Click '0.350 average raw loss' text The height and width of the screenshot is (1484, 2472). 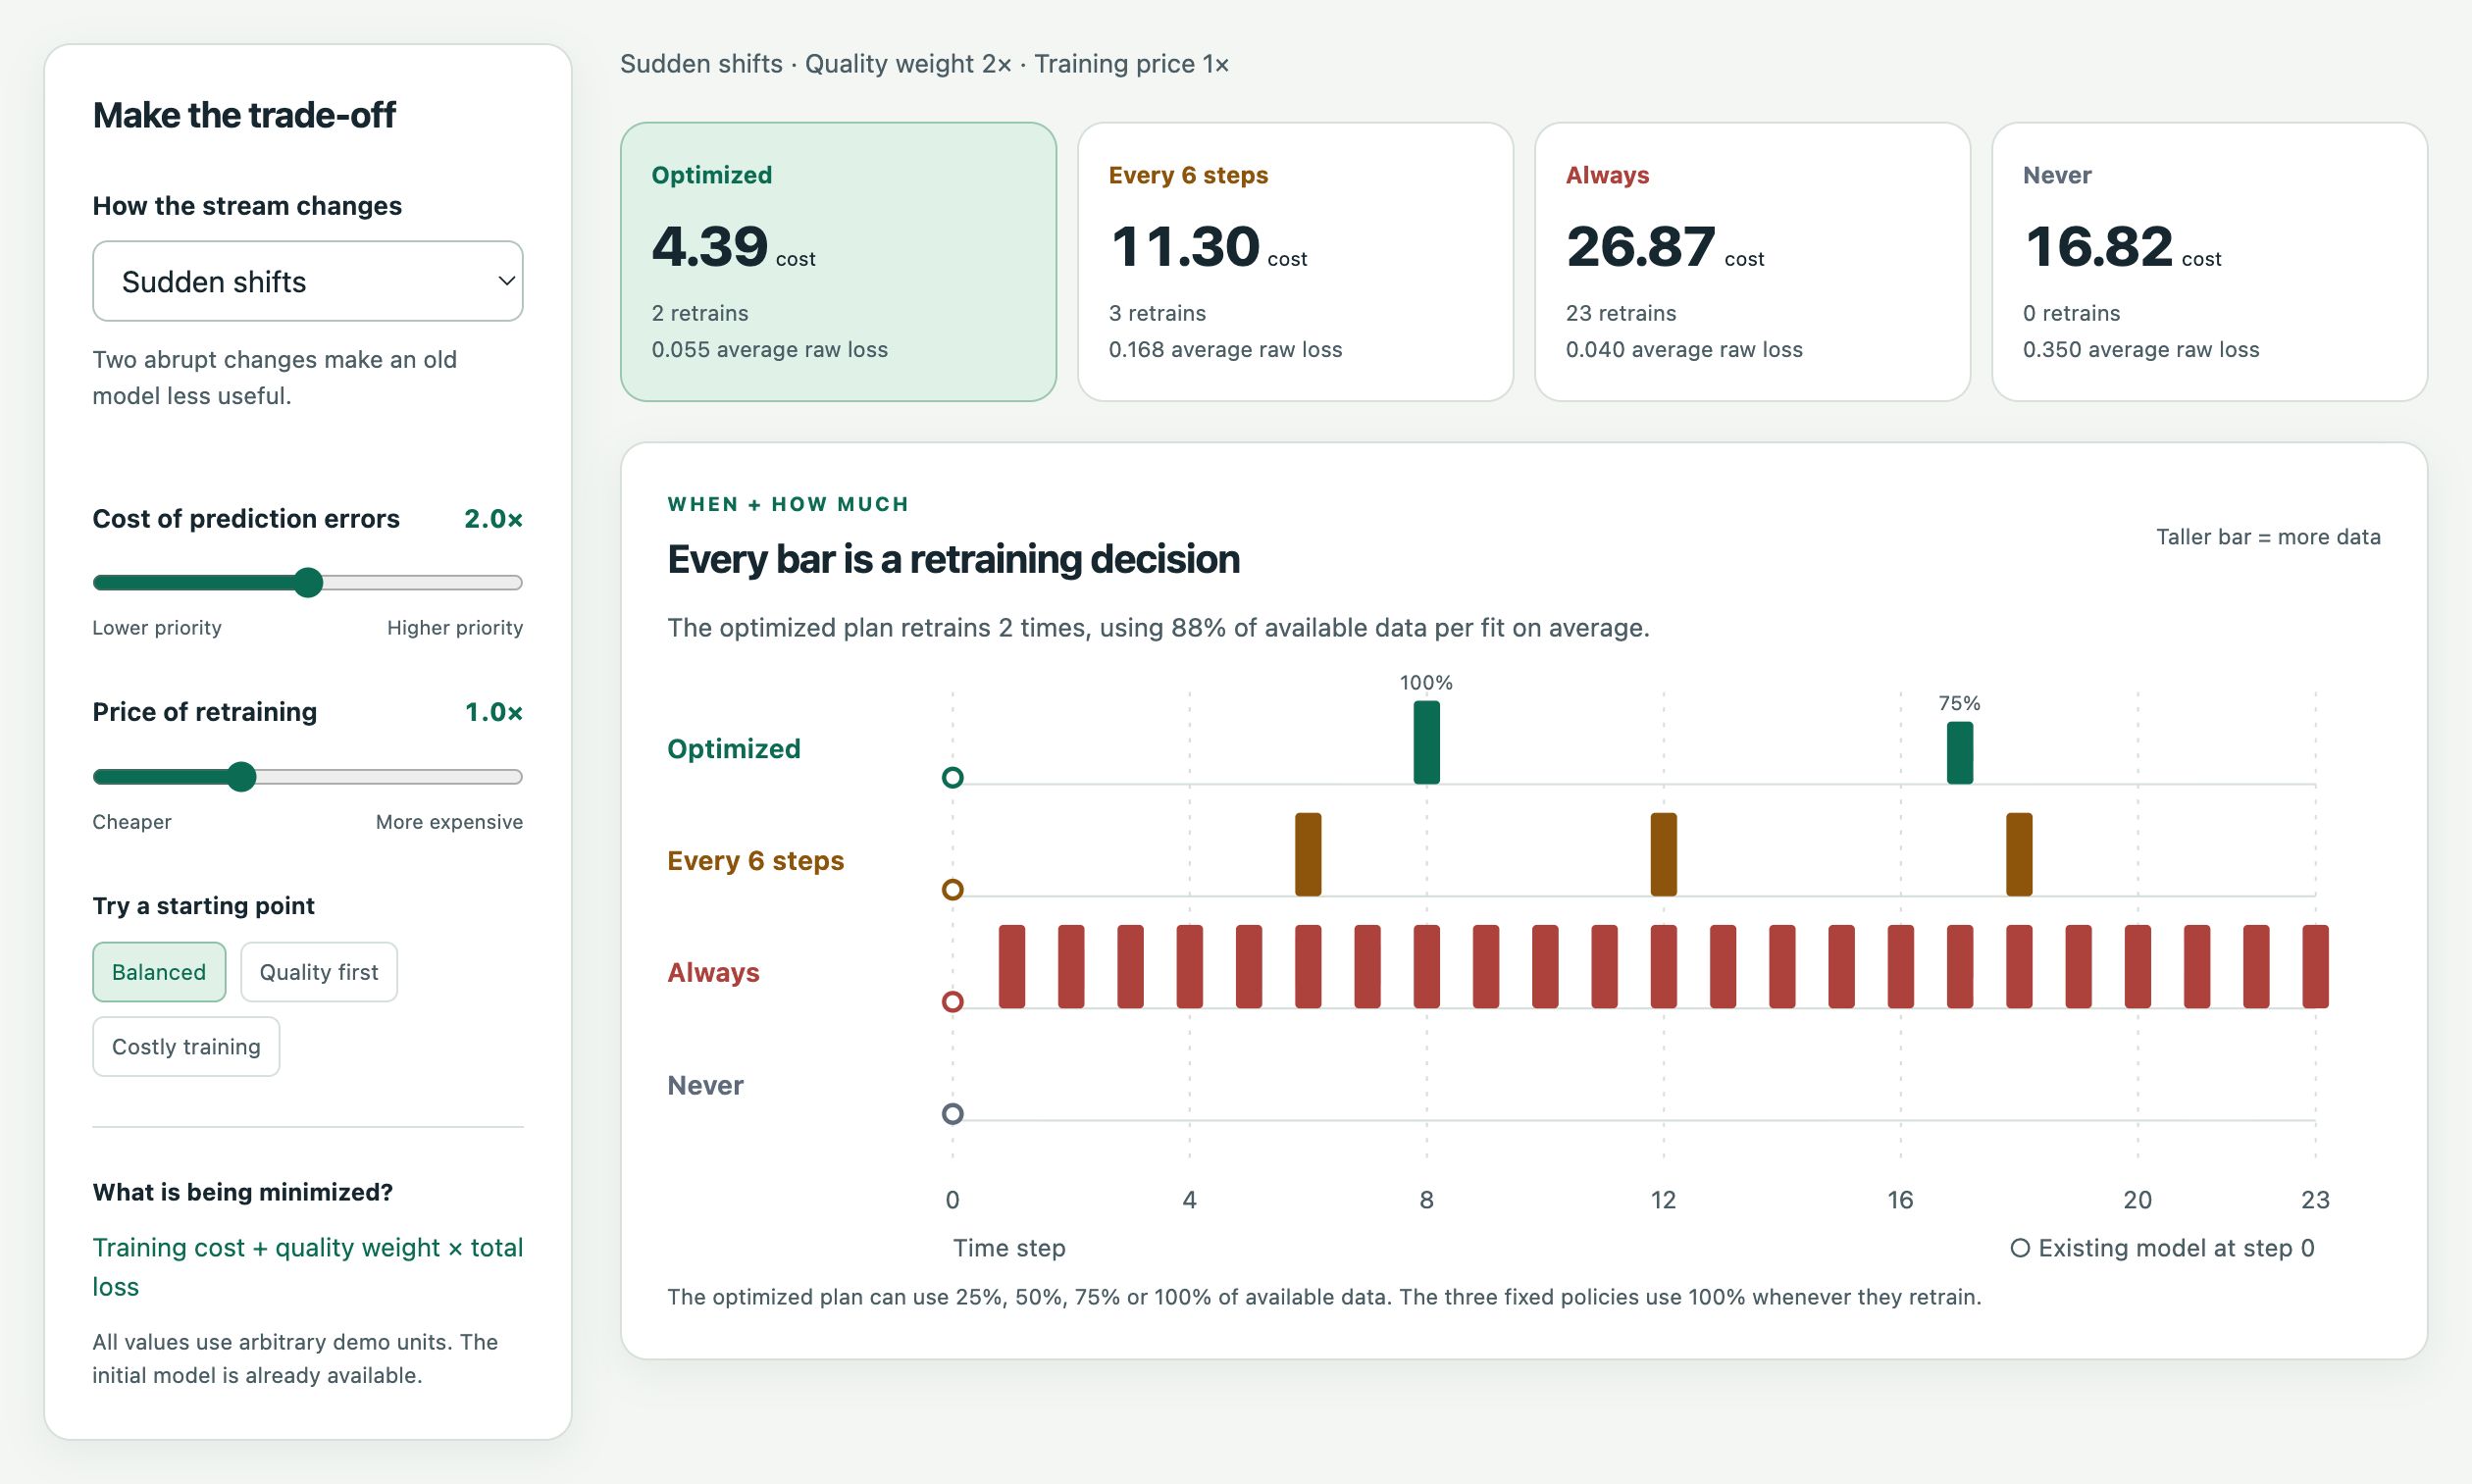pyautogui.click(x=2141, y=350)
